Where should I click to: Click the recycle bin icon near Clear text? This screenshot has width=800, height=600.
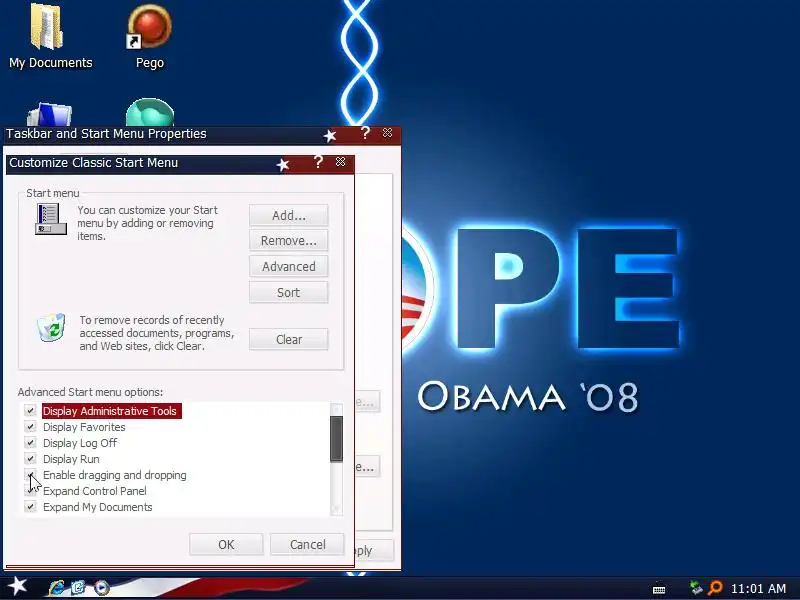(x=51, y=328)
